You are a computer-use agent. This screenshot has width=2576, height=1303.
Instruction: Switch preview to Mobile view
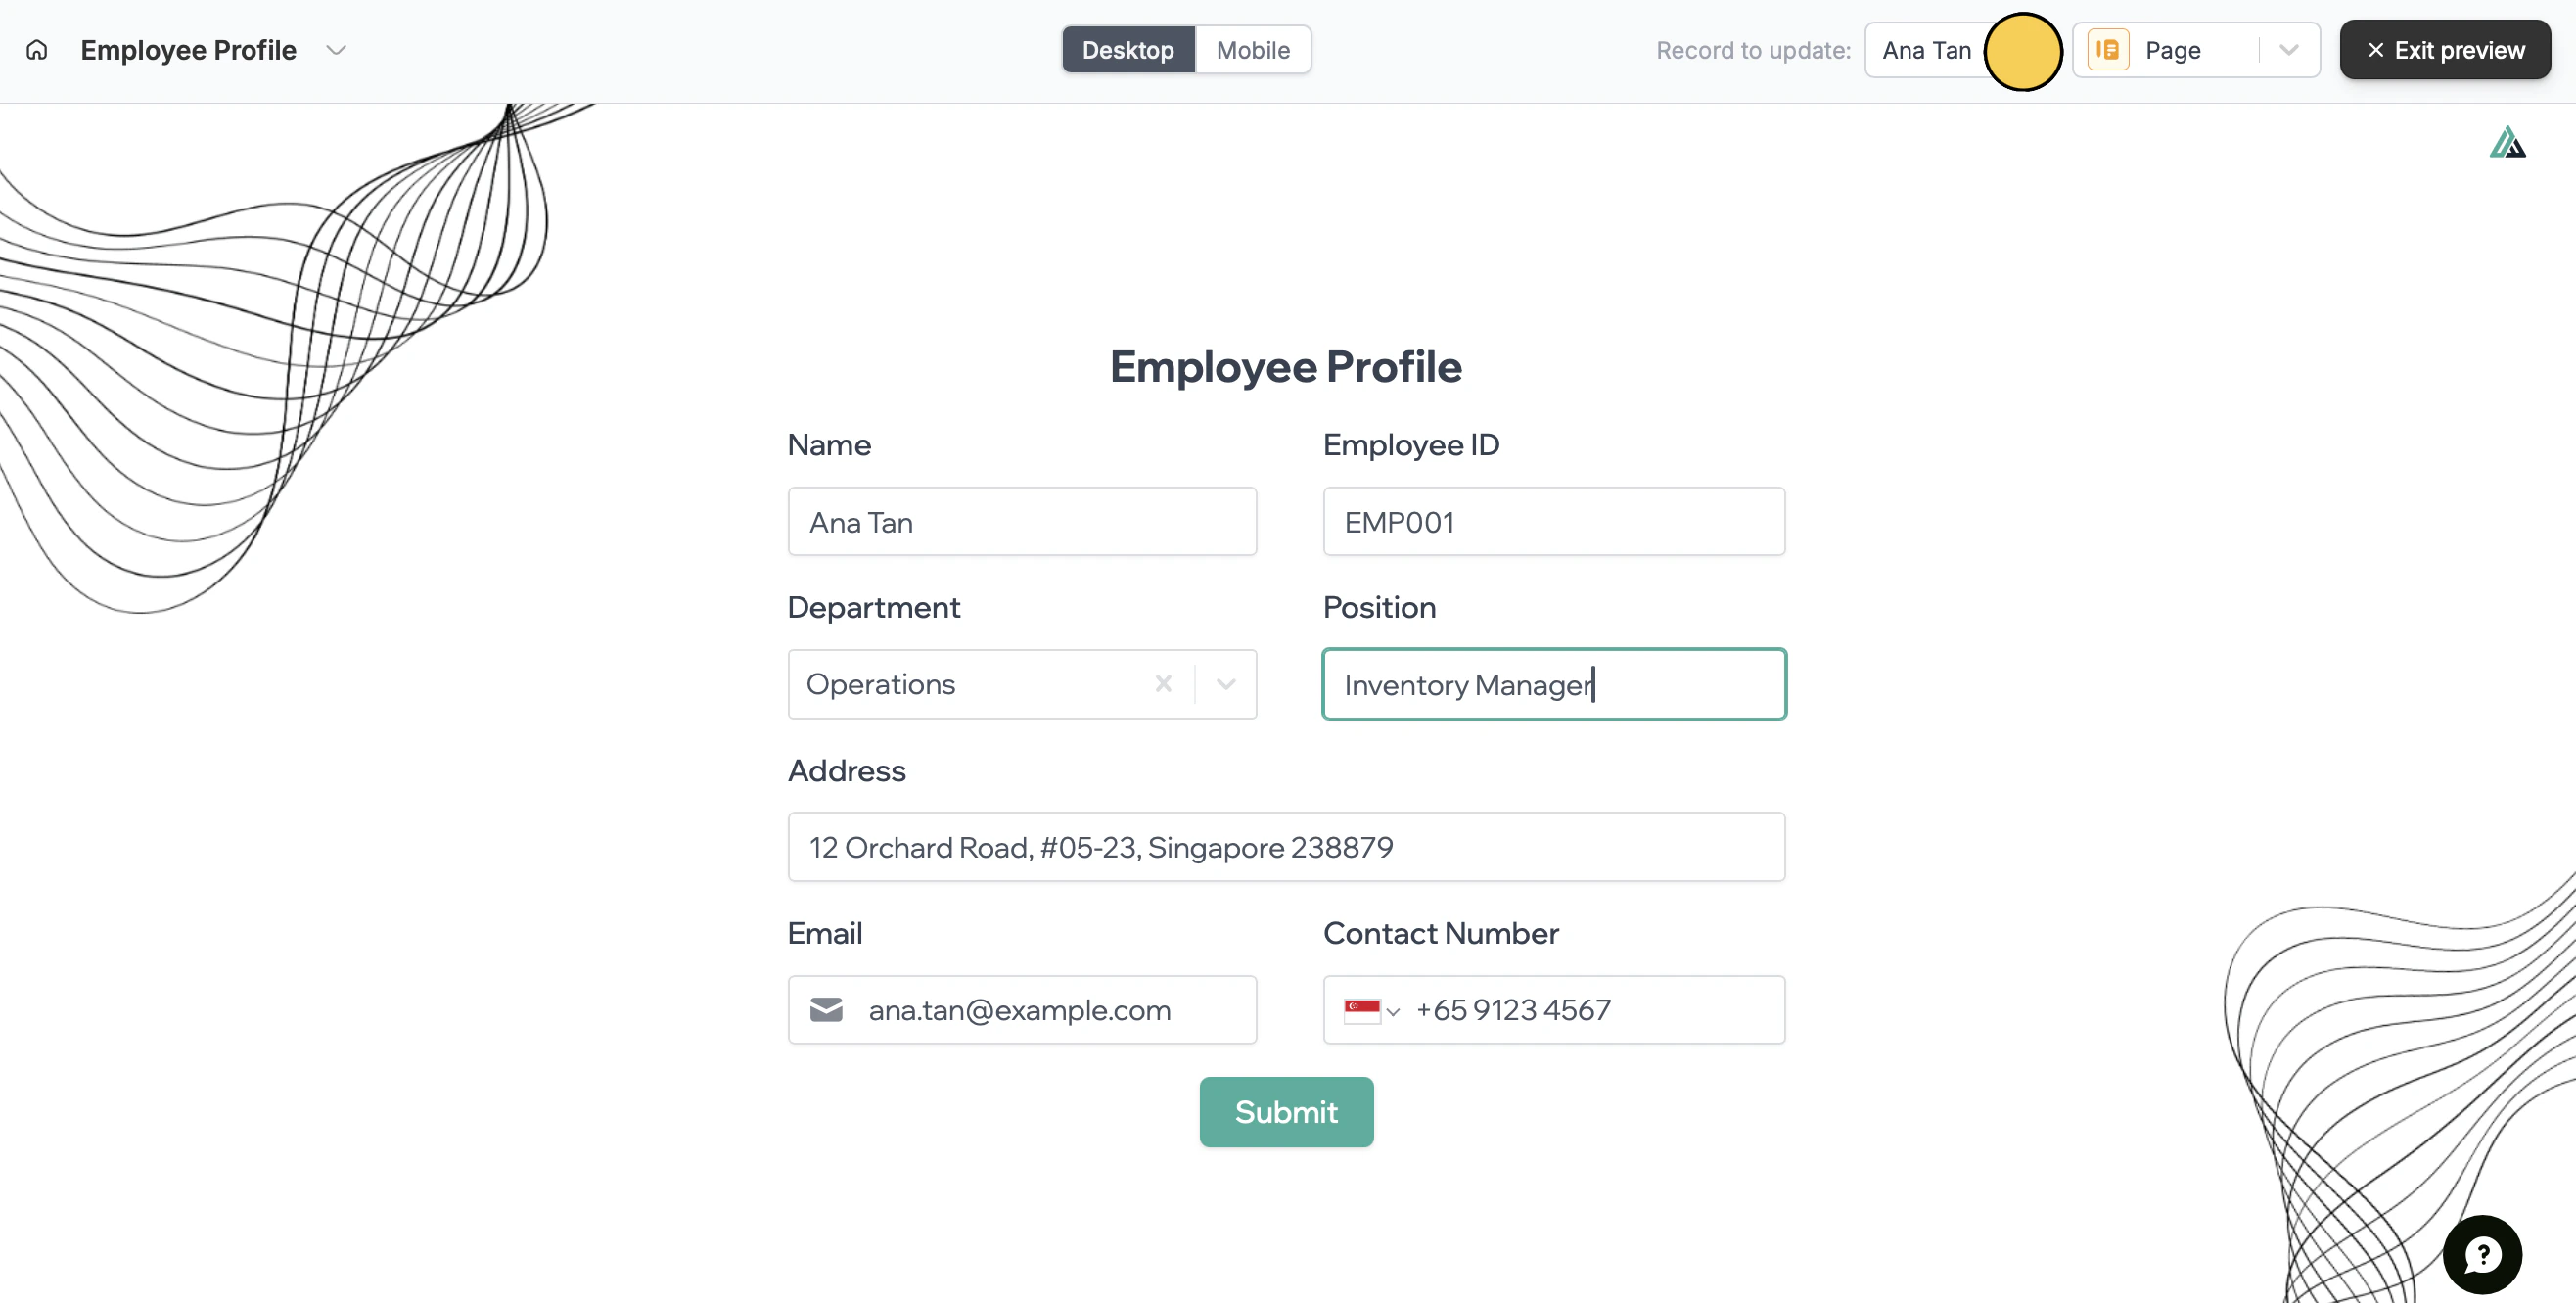1253,50
